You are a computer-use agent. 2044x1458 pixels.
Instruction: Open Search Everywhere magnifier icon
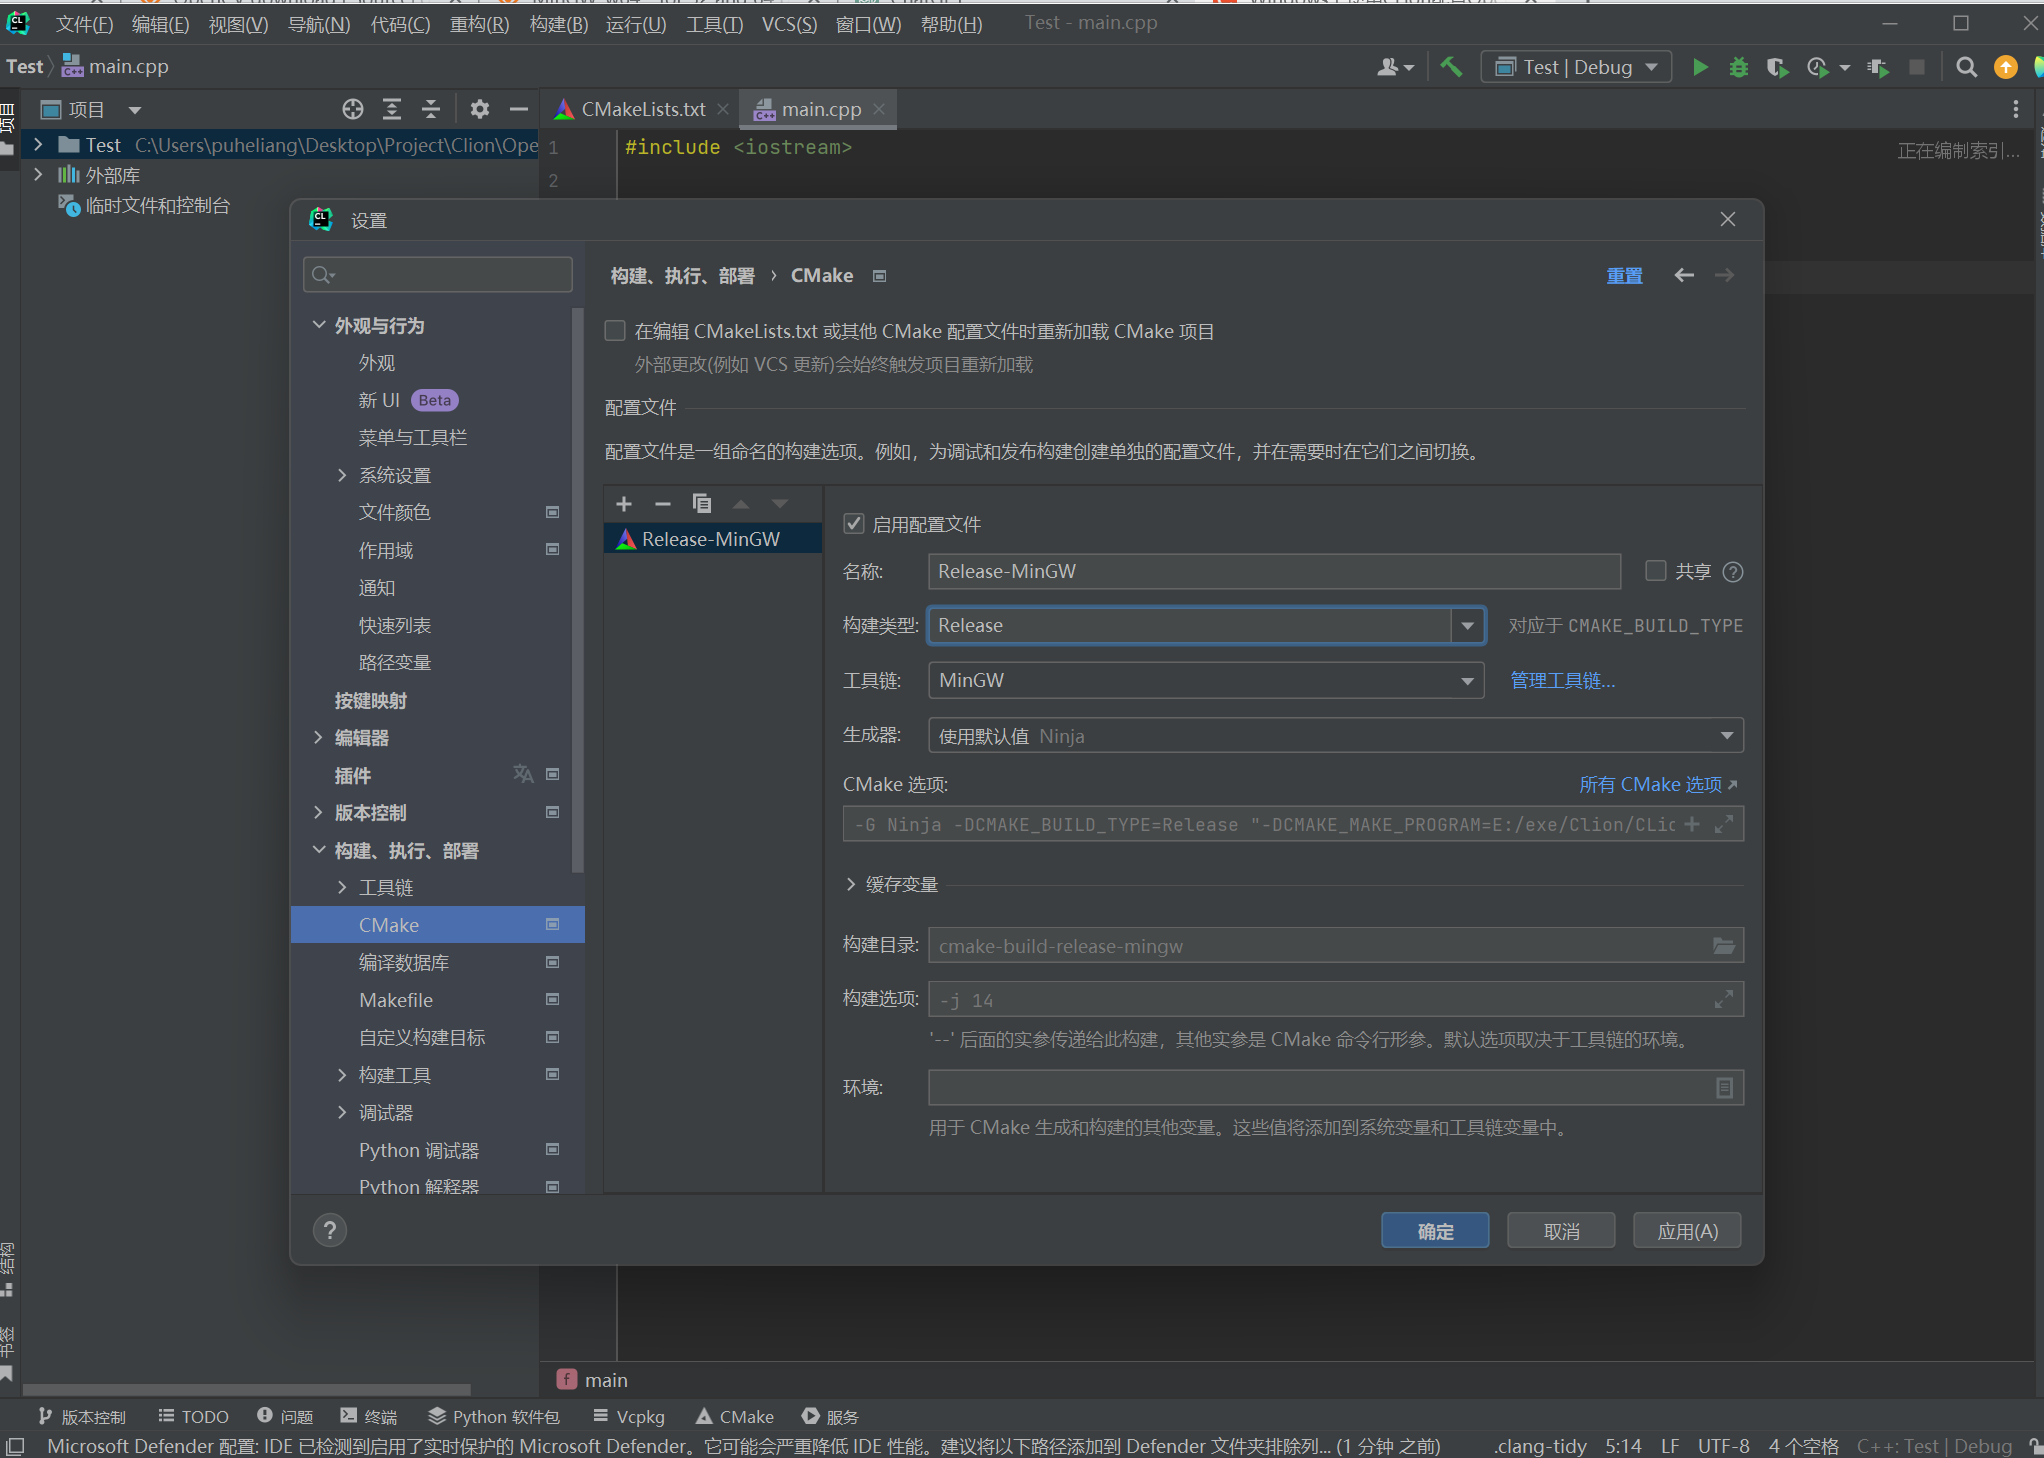pyautogui.click(x=1966, y=67)
